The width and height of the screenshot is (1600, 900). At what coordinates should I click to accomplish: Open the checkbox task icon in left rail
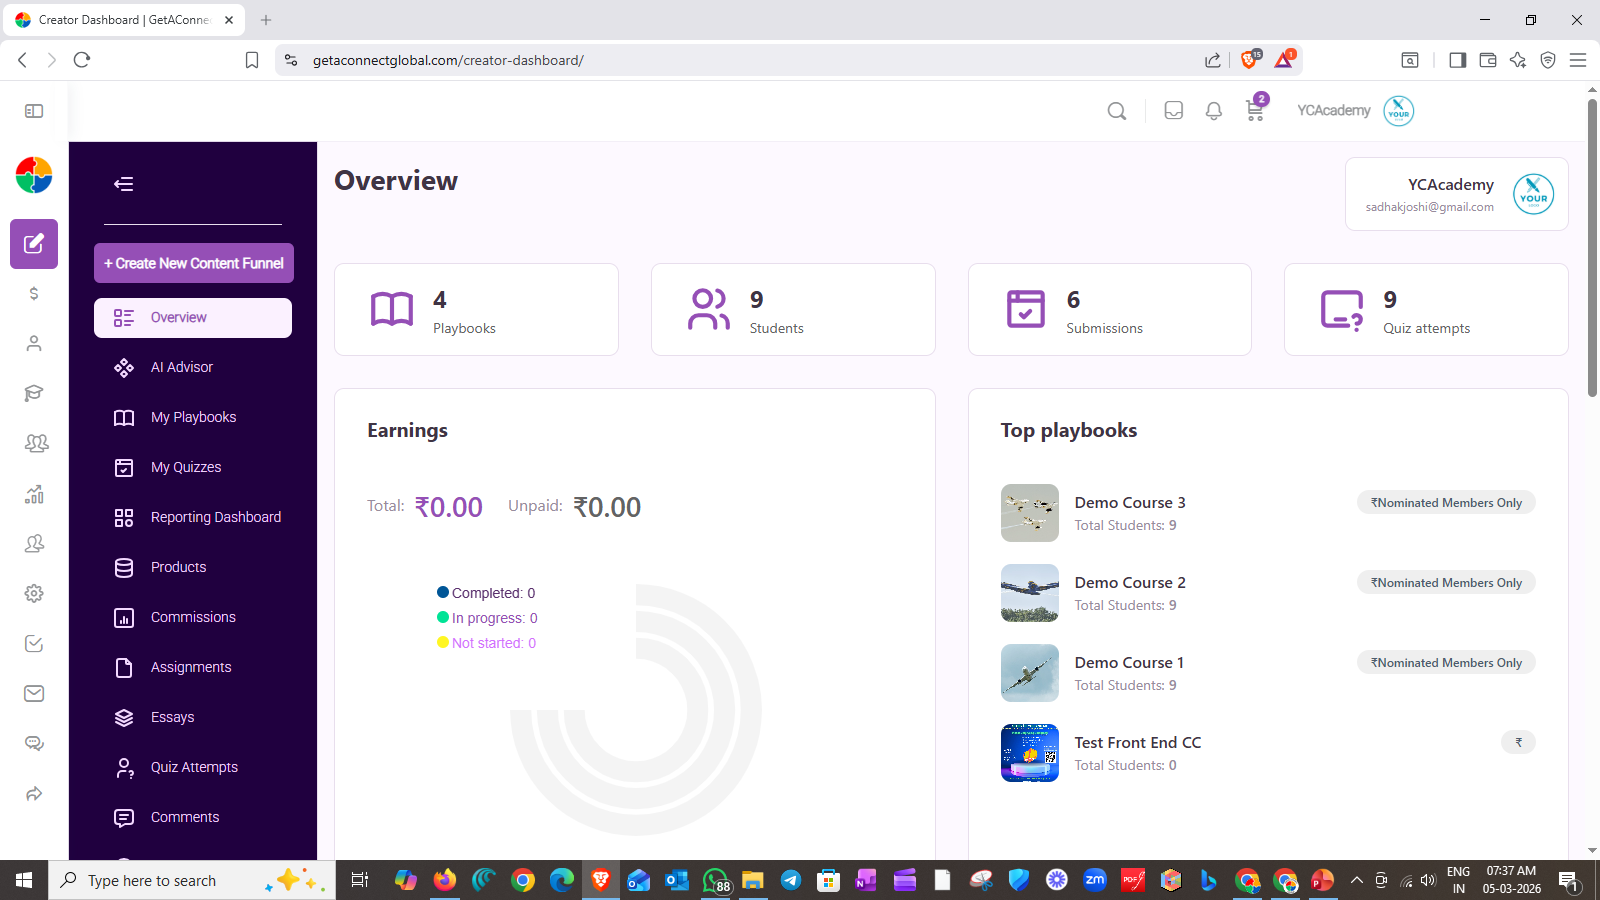click(34, 643)
